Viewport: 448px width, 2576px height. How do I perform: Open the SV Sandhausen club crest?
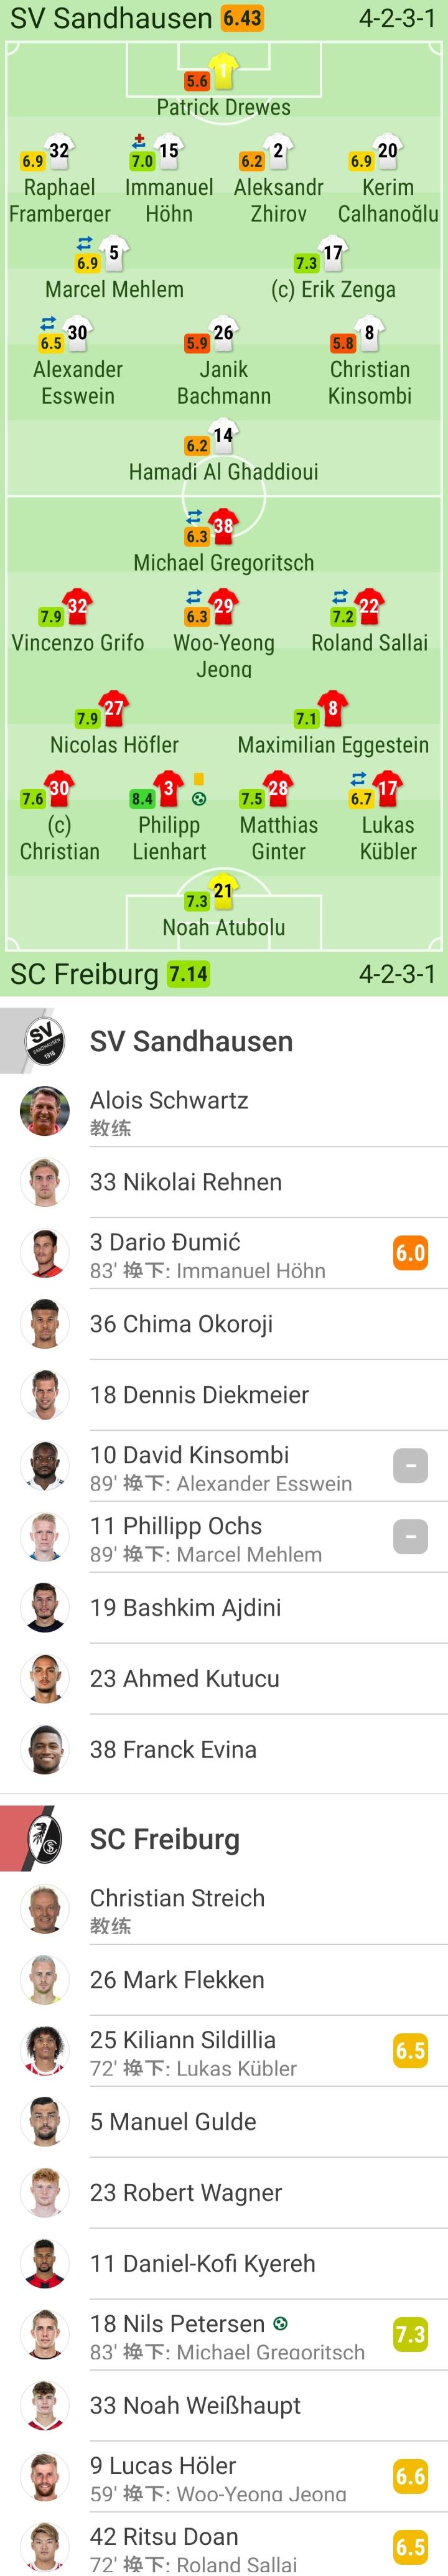pos(44,1041)
